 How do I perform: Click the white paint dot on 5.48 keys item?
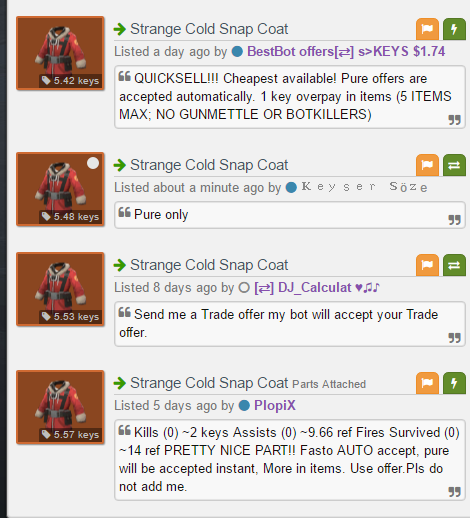click(93, 163)
